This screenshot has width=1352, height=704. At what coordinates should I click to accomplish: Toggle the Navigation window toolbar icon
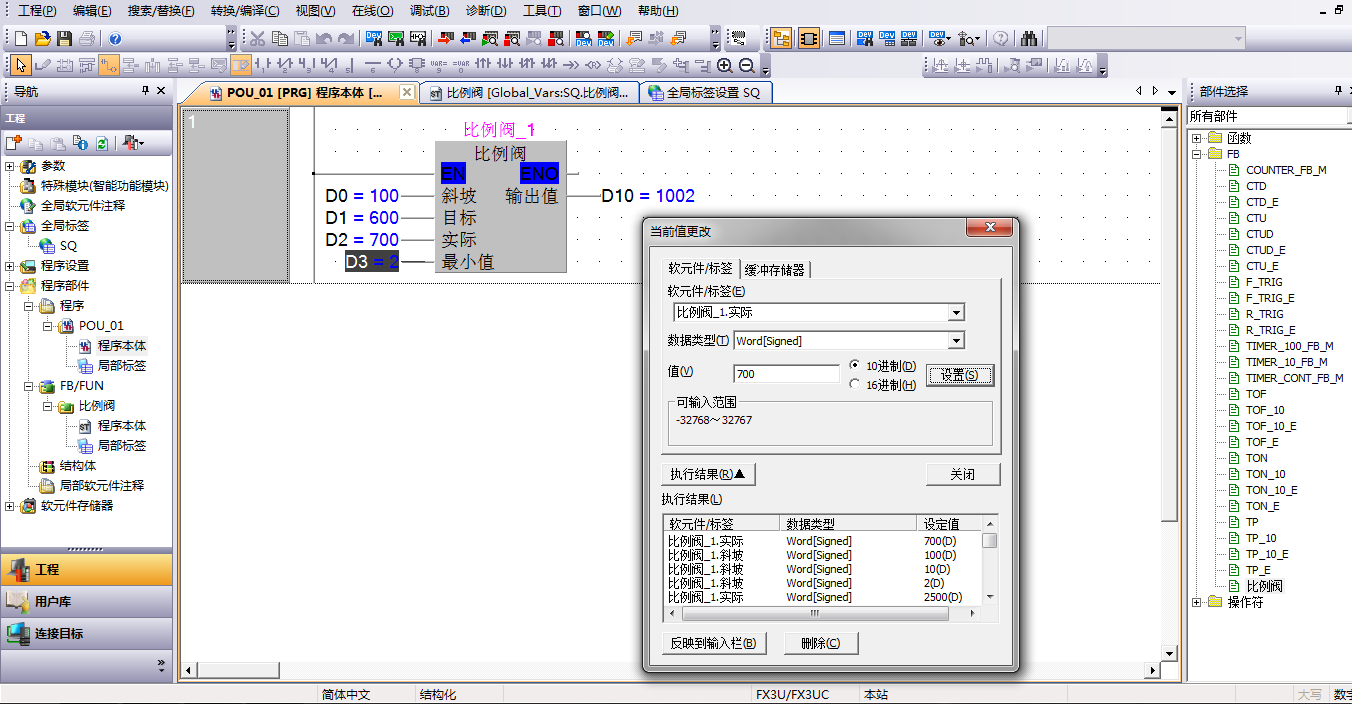click(781, 39)
